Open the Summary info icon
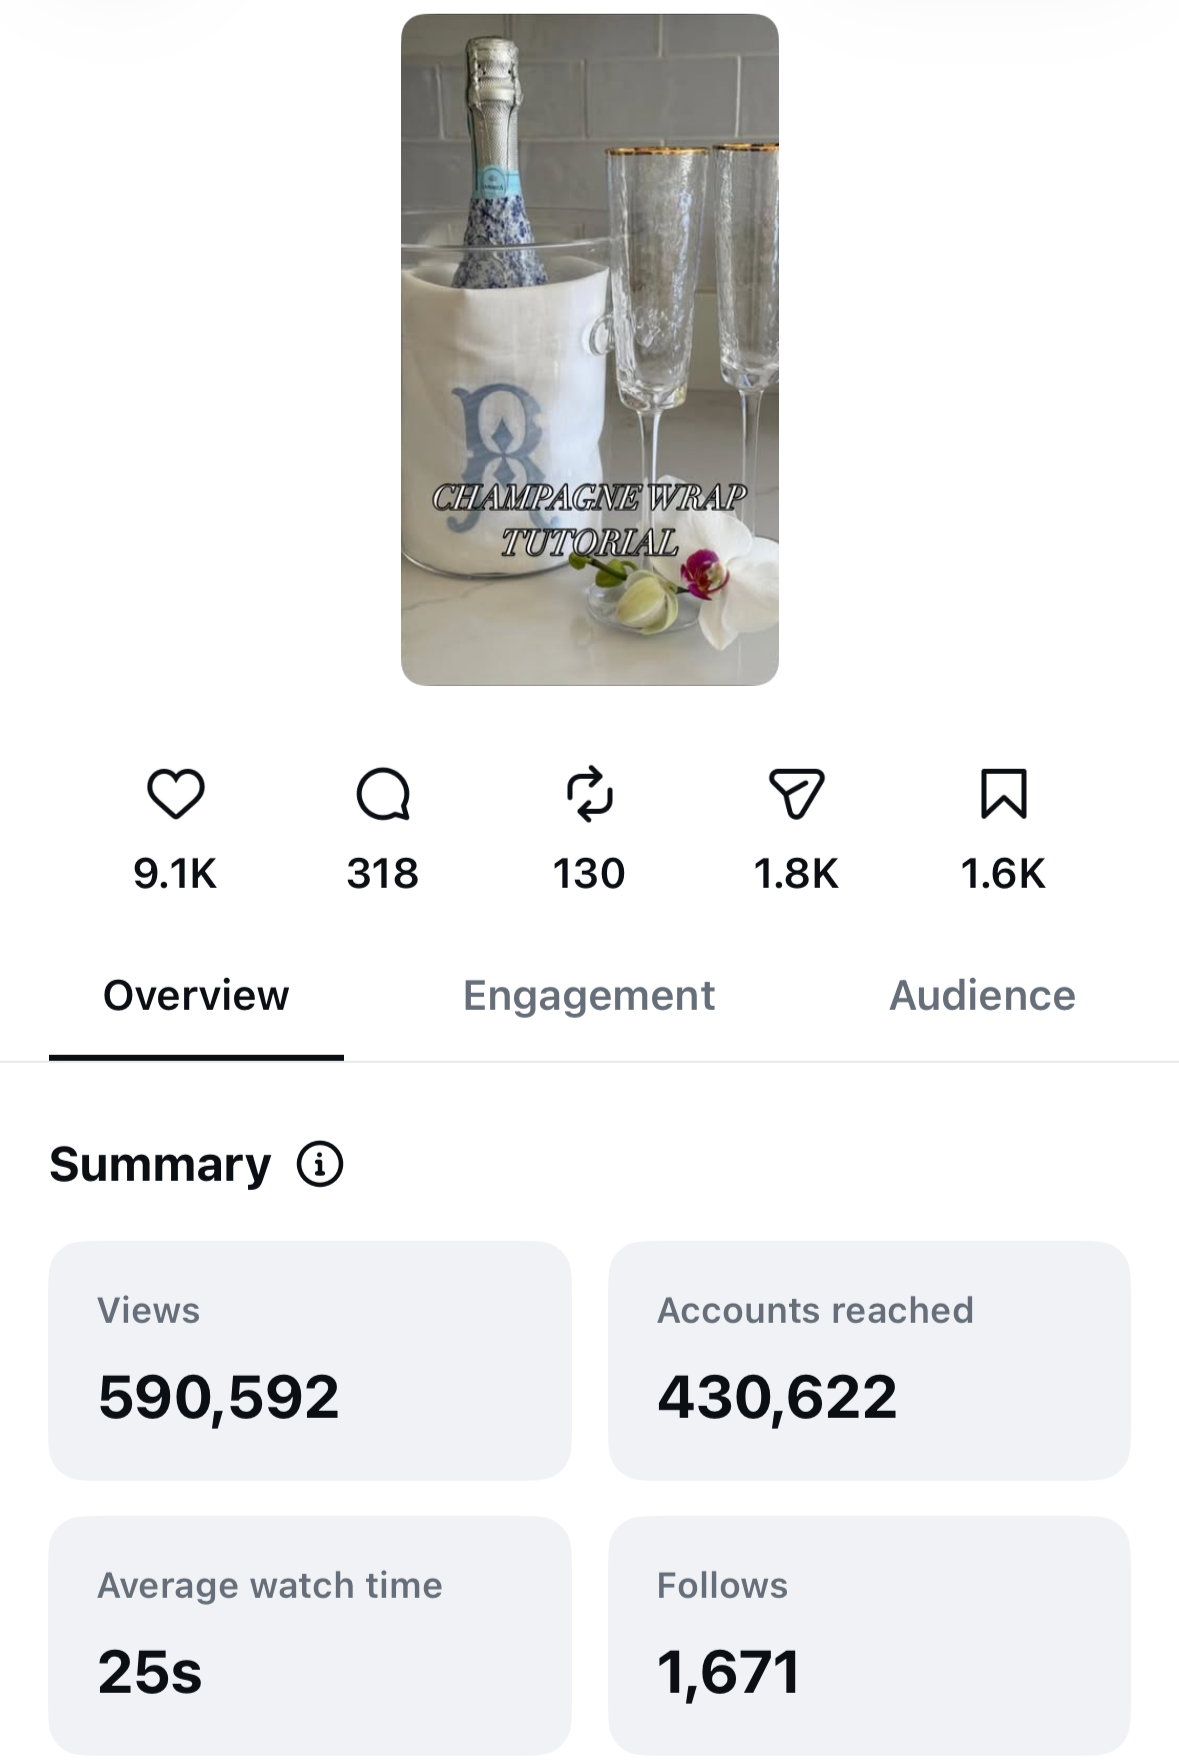1179x1761 pixels. pos(320,1164)
